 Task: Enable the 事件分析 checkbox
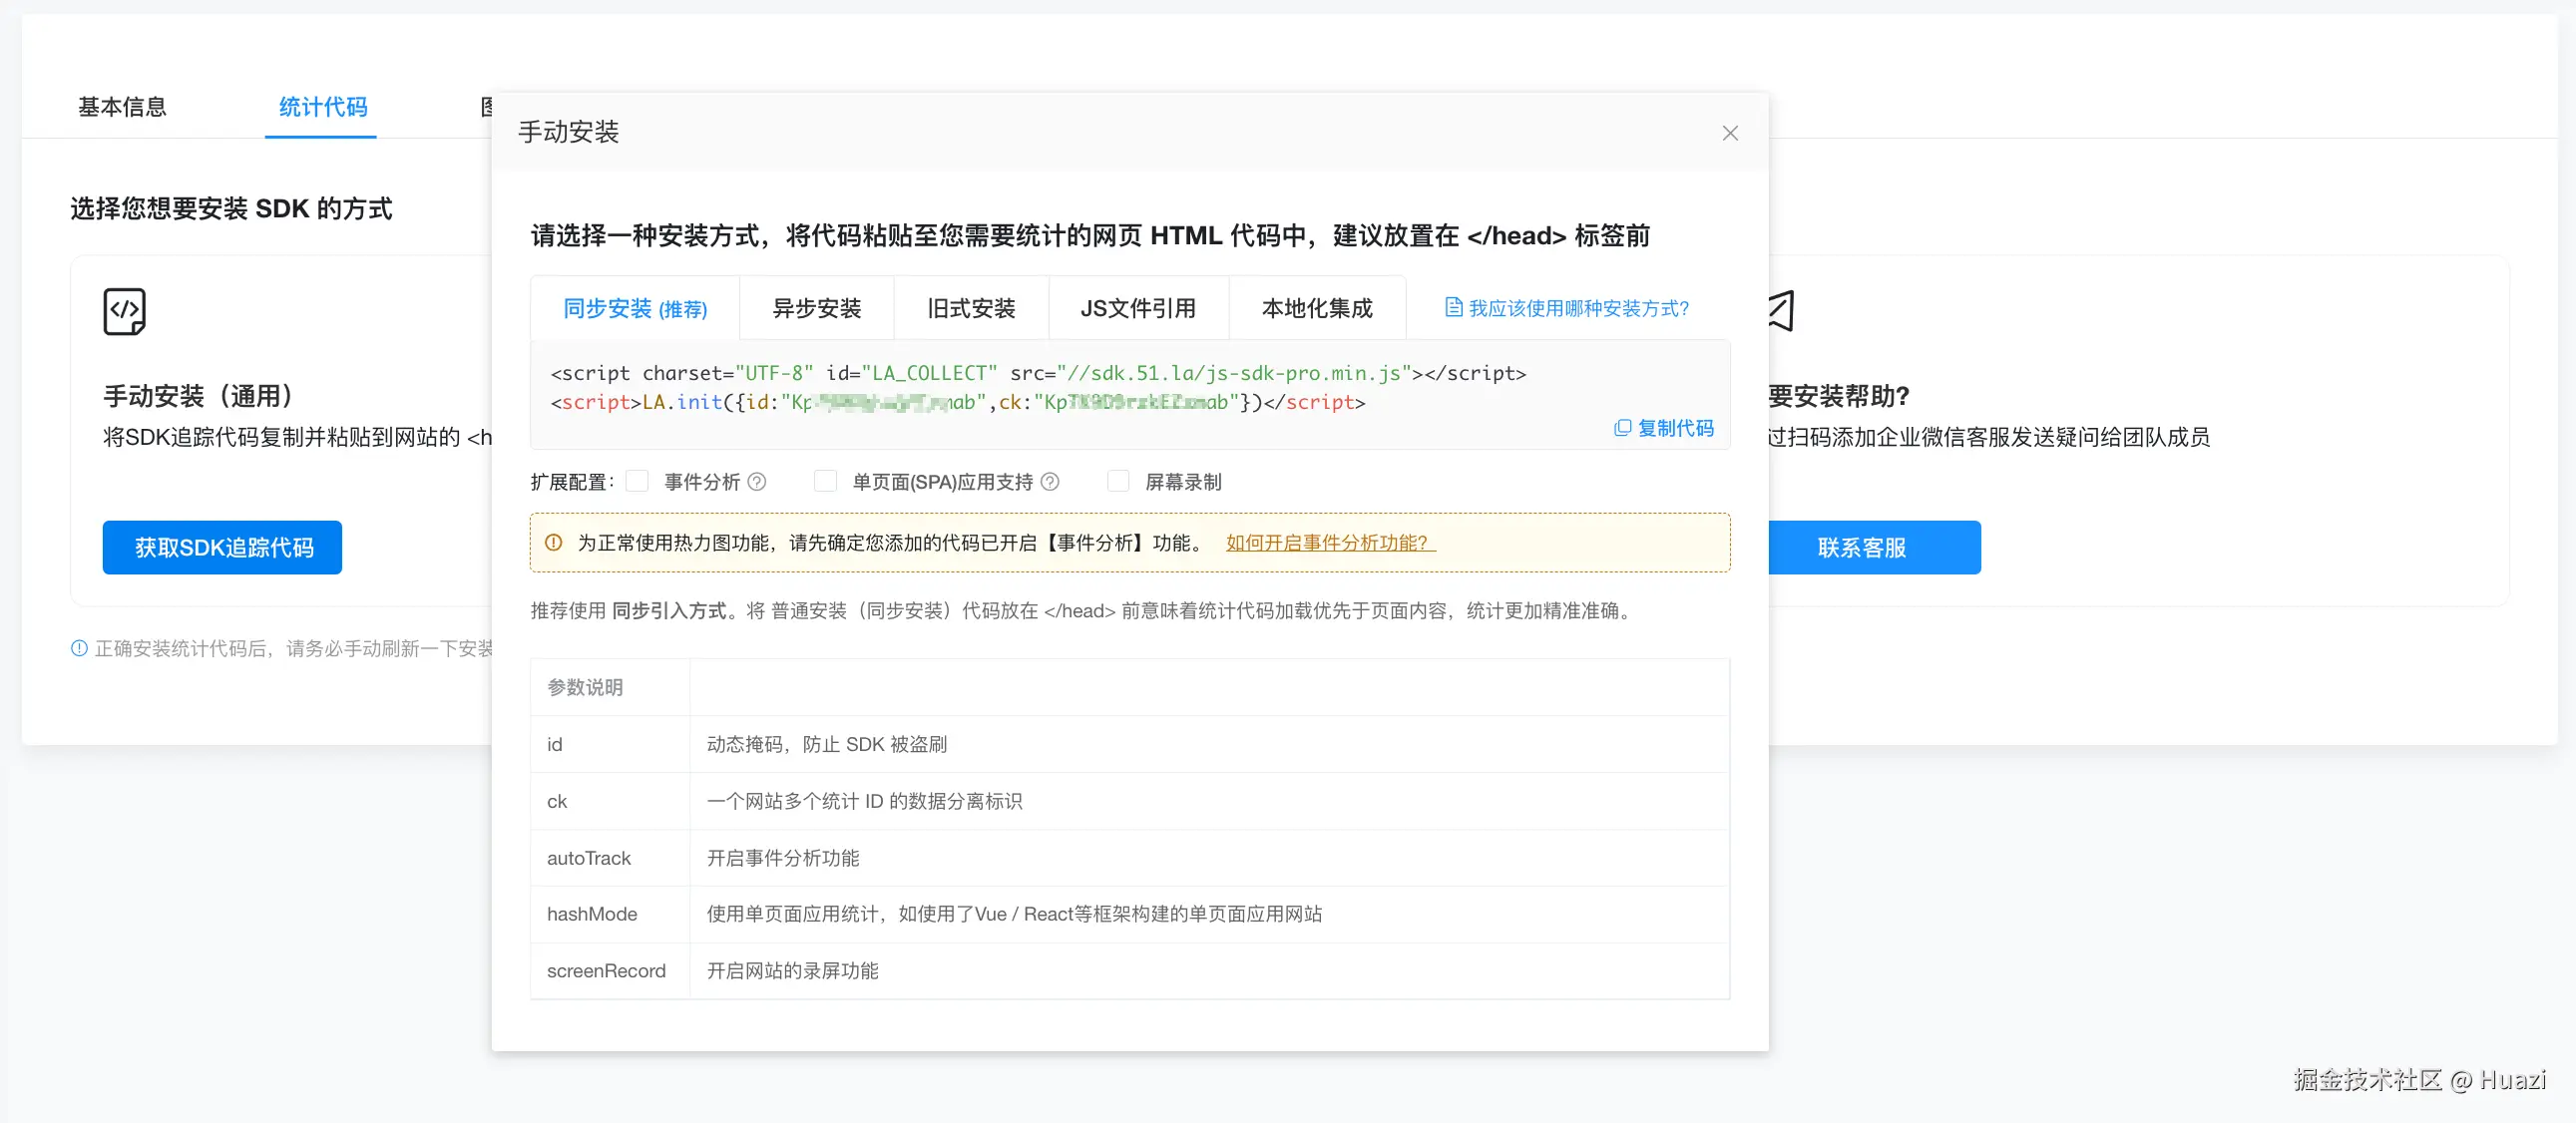pyautogui.click(x=637, y=482)
